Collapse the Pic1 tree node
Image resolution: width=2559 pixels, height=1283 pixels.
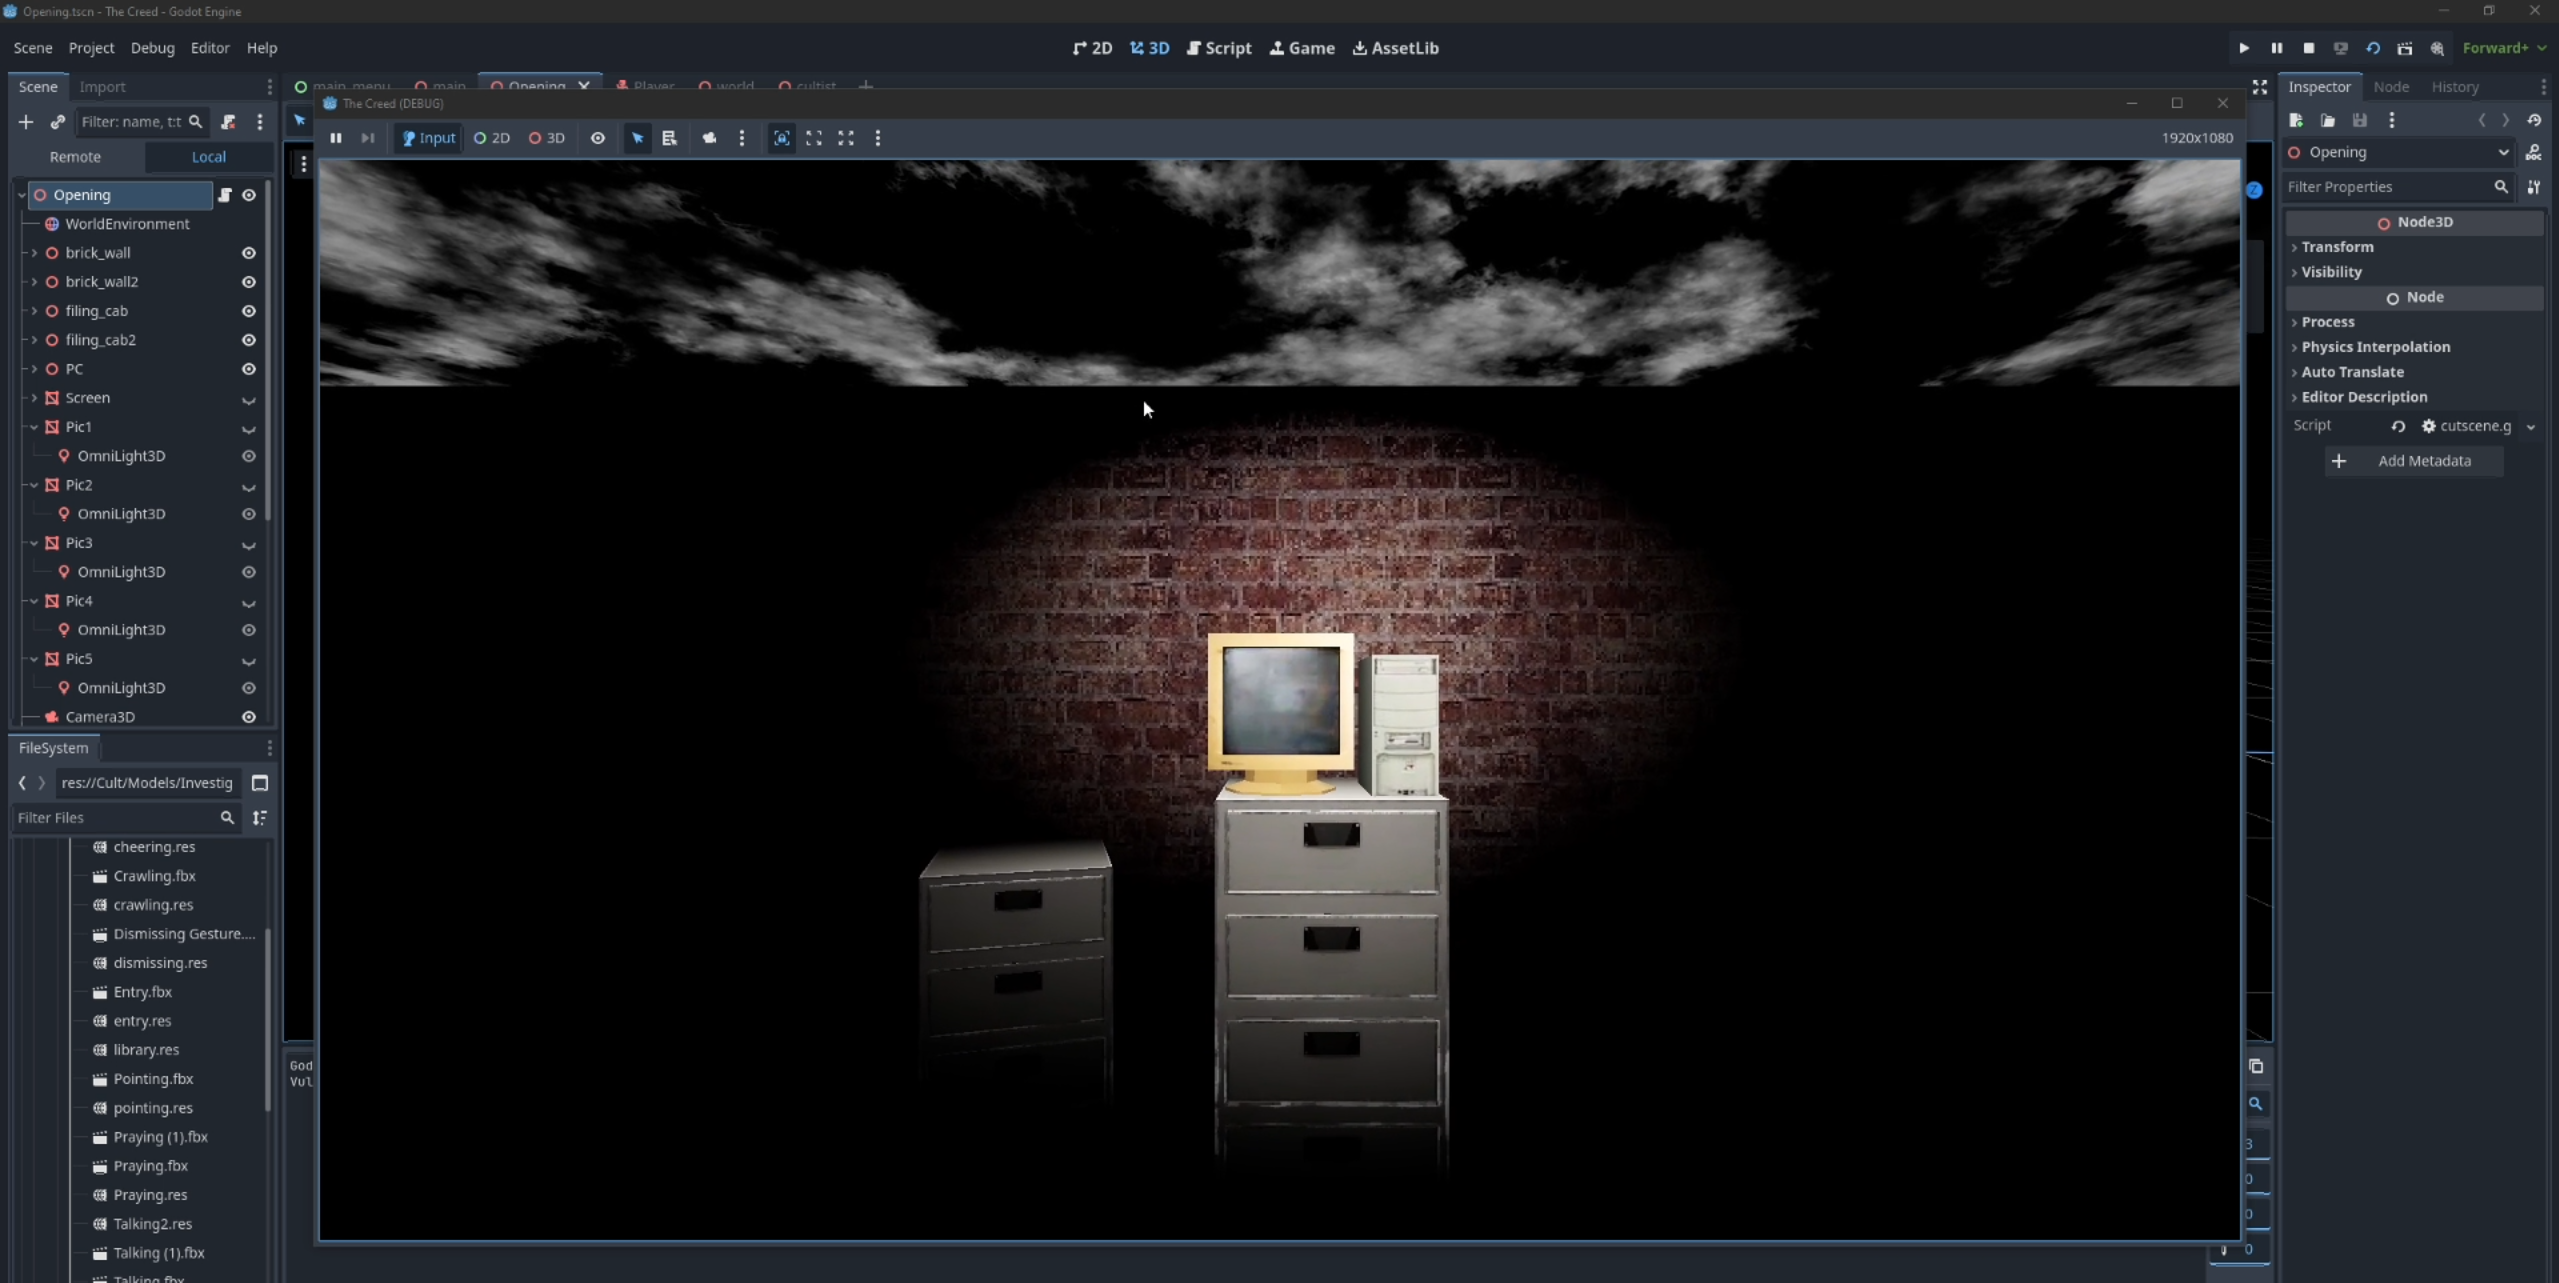(x=34, y=427)
